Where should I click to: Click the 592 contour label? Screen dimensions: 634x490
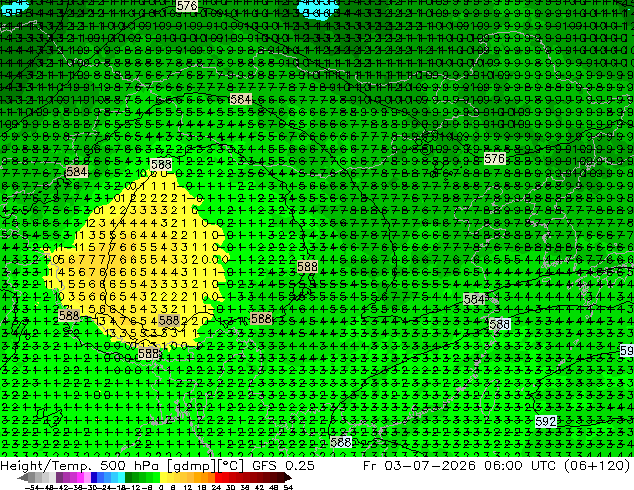coord(545,422)
